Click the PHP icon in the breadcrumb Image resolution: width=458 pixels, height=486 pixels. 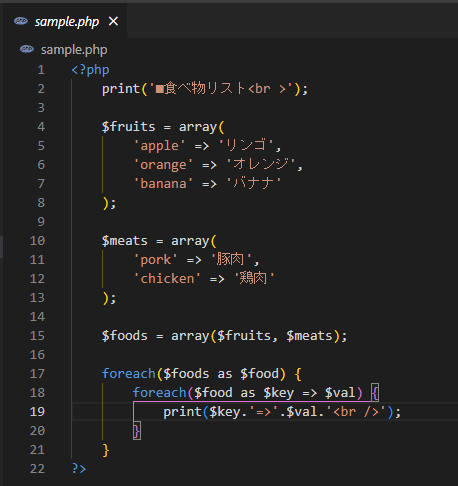pyautogui.click(x=27, y=49)
